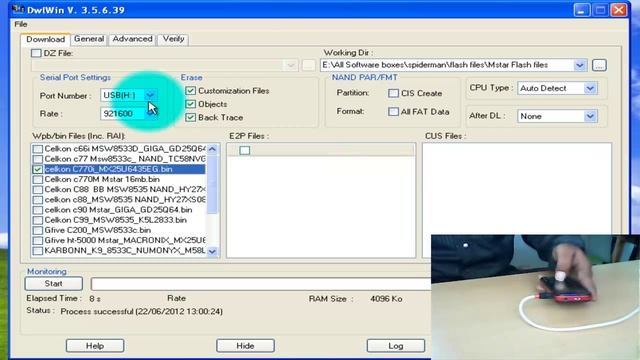Screen dimensions: 640x360
Task: Click the Elapsed Time 8 s value
Action: pos(95,299)
